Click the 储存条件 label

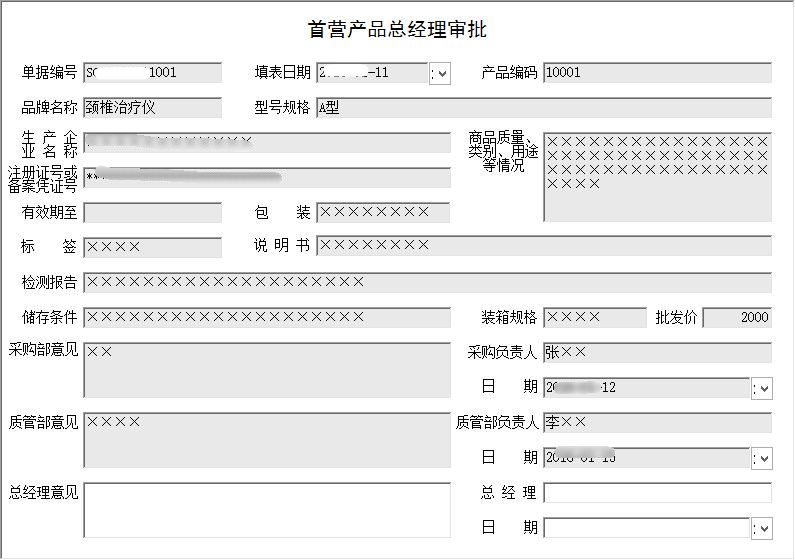[x=49, y=317]
